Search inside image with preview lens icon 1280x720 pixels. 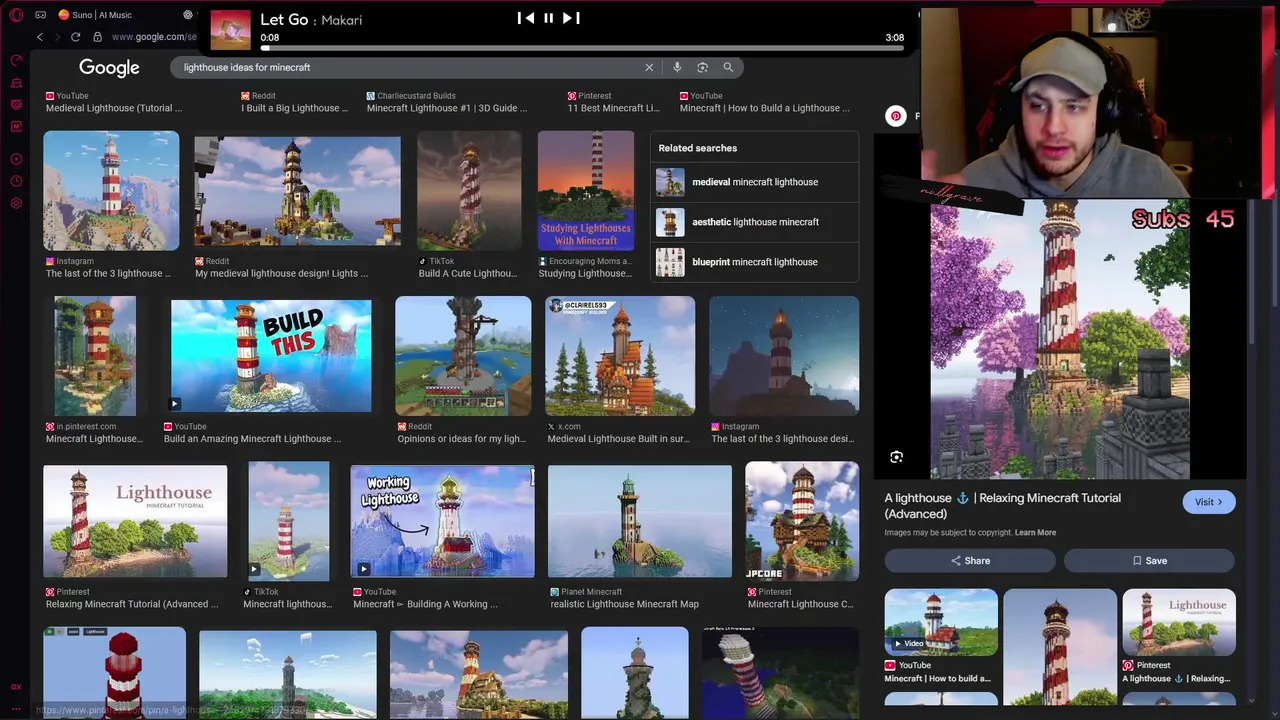coord(896,457)
